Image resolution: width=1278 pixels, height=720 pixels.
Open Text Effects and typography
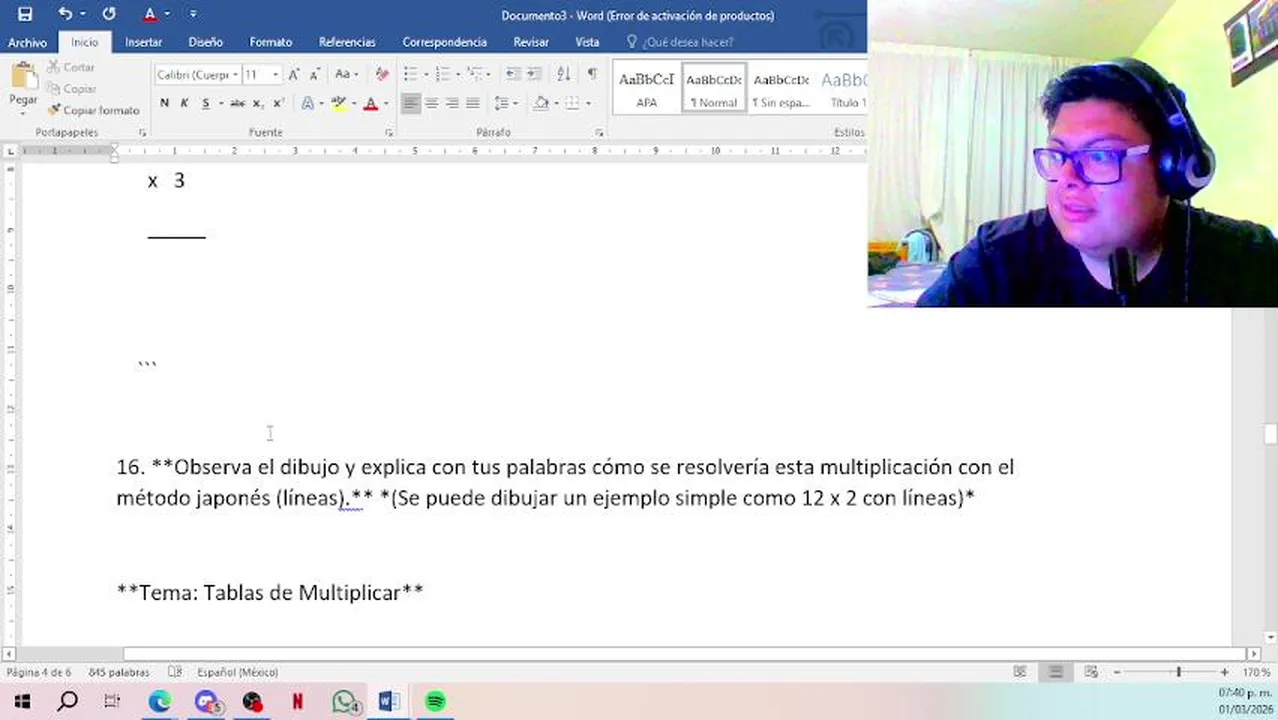click(x=308, y=103)
